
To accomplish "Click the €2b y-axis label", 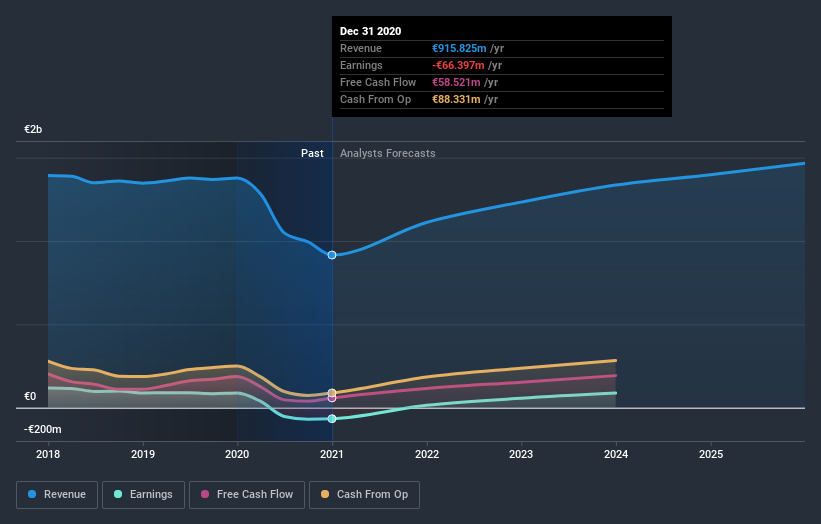I will [x=33, y=129].
